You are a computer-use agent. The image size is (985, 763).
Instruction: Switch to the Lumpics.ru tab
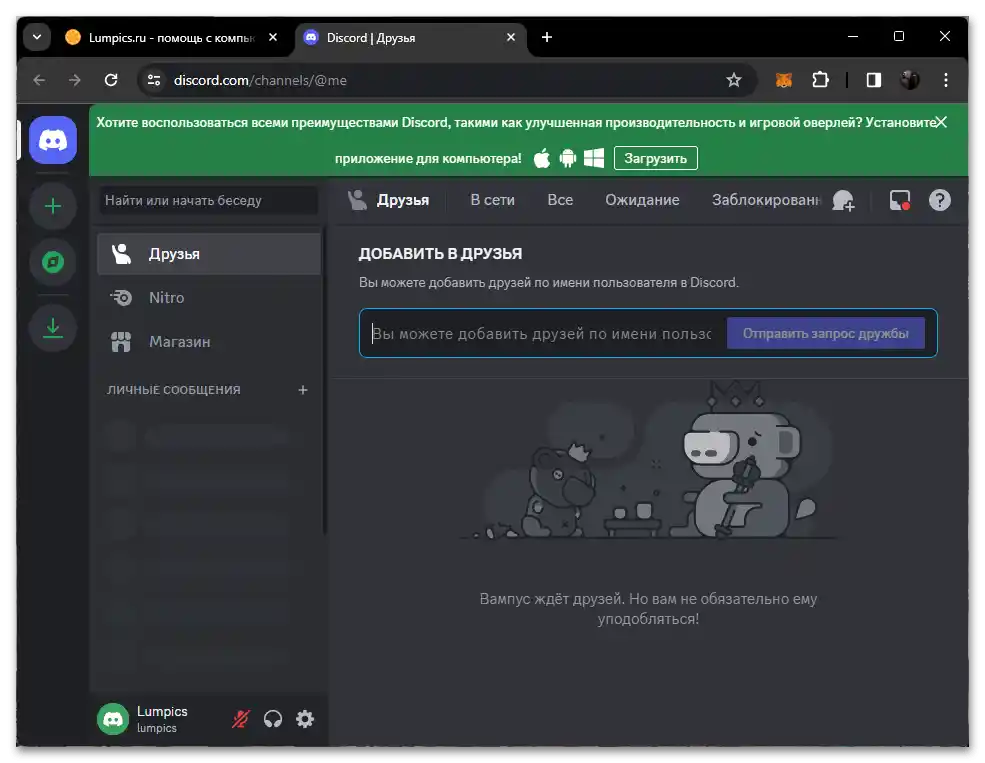coord(171,38)
